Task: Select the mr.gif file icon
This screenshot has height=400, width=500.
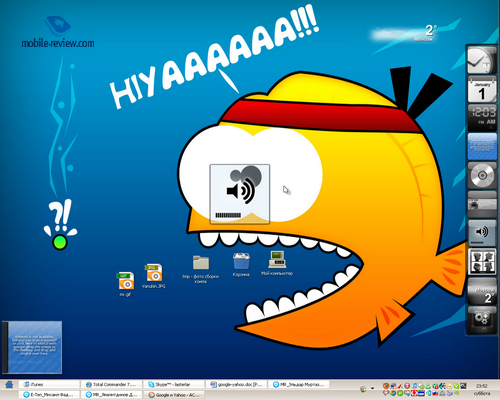Action: pos(126,284)
